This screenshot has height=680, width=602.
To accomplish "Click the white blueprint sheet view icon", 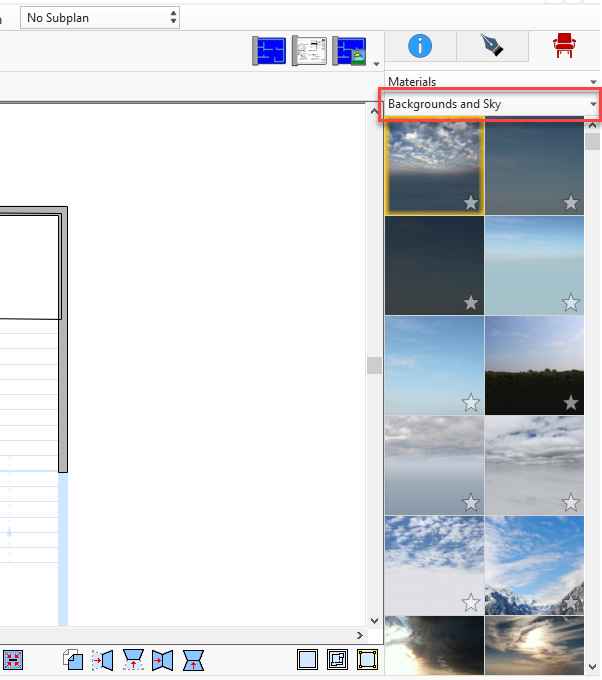I will [310, 51].
